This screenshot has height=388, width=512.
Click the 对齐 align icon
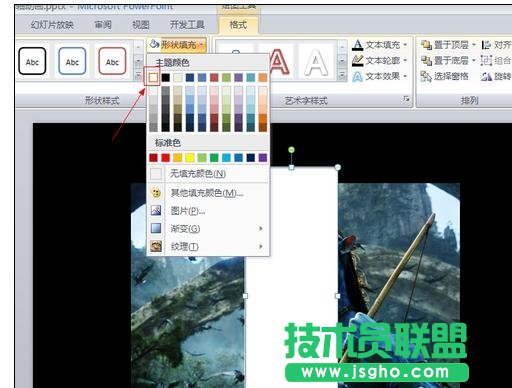tap(486, 44)
